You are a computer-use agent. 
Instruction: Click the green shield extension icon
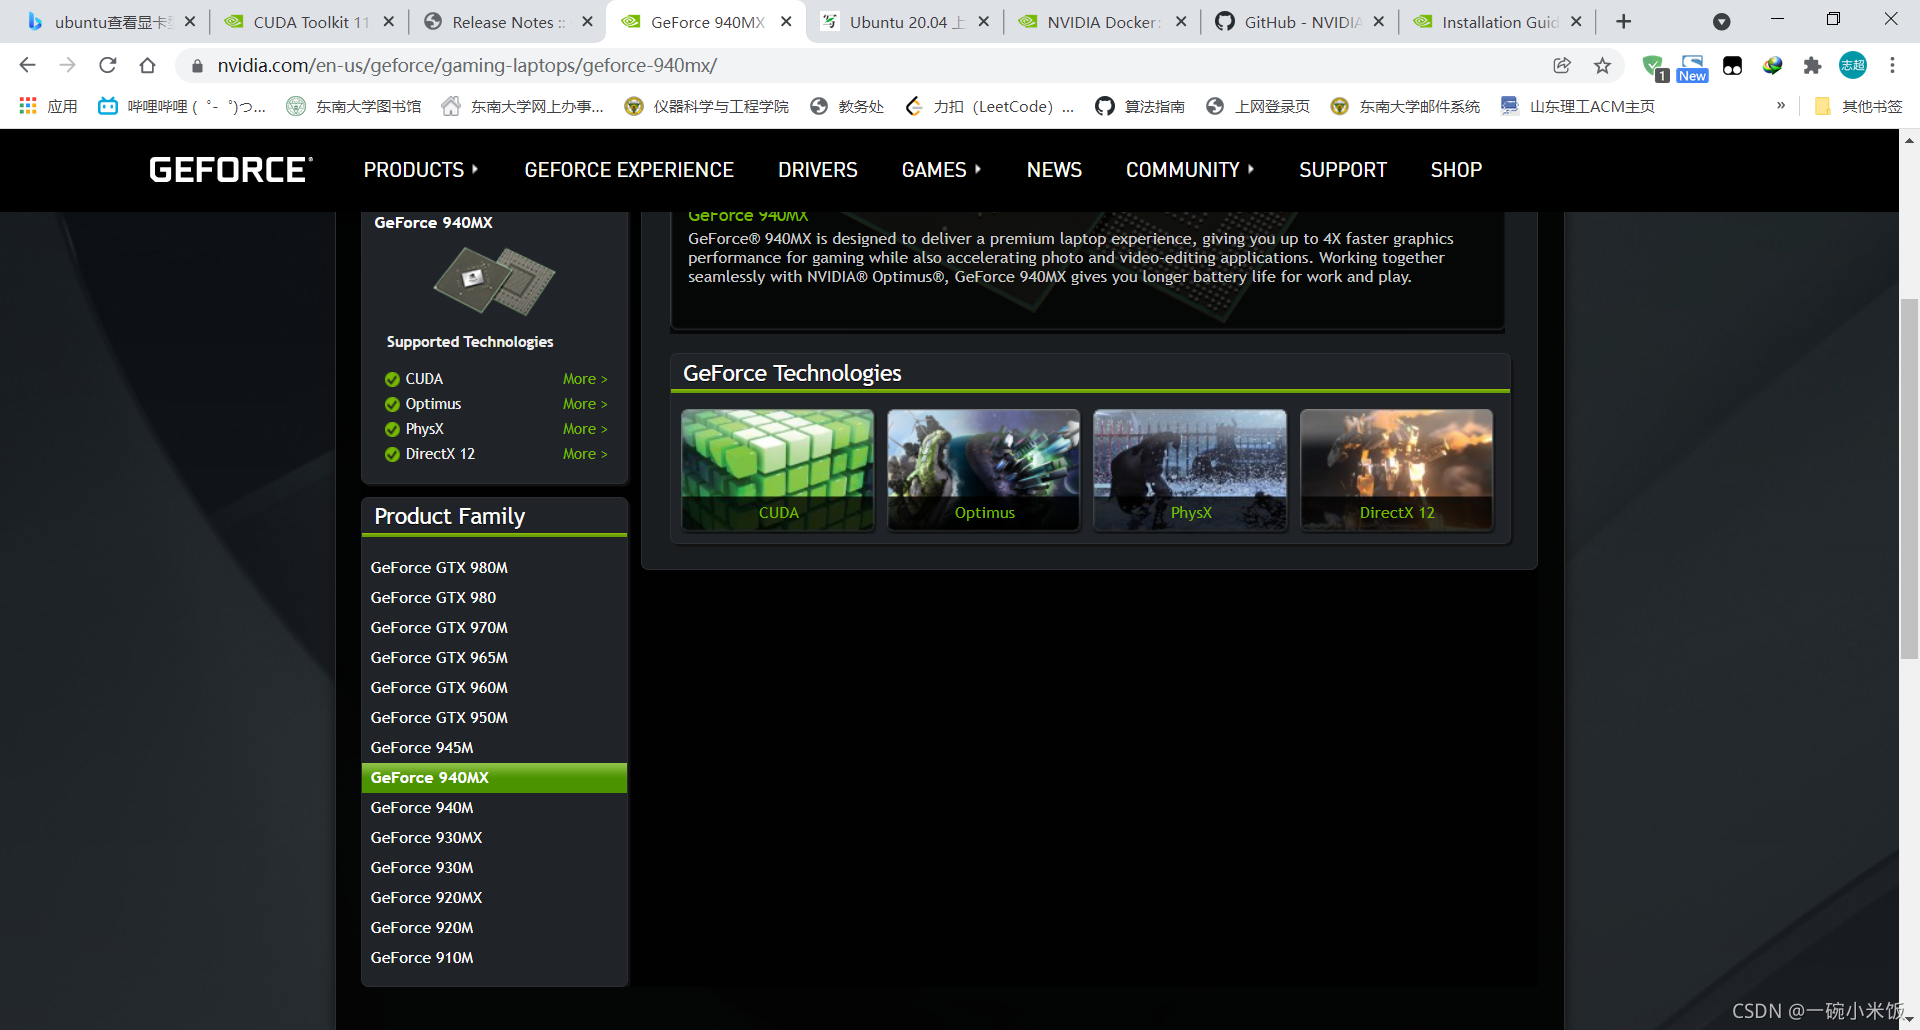tap(1653, 66)
